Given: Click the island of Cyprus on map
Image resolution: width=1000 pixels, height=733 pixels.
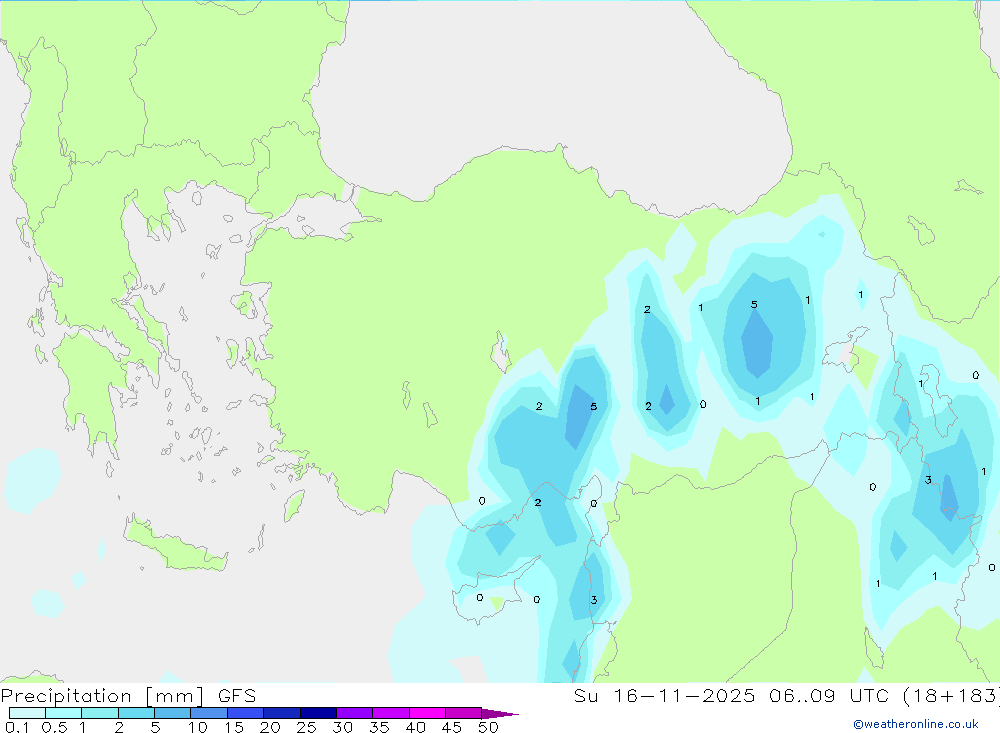Looking at the screenshot, I should pos(494,590).
